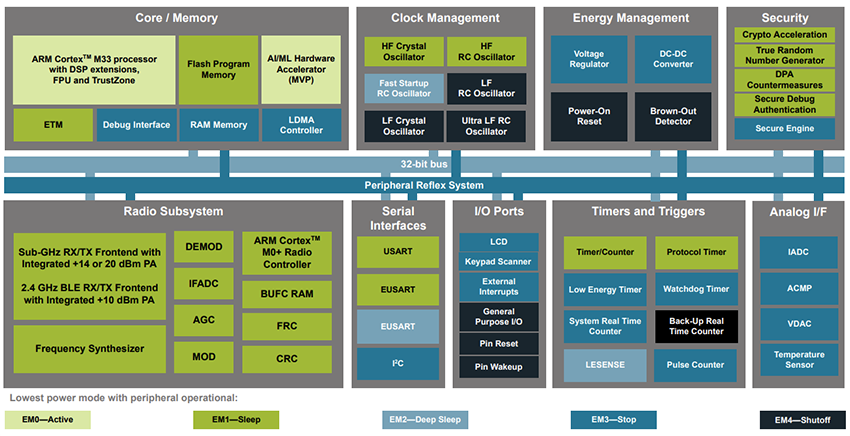Click the DC-DC Converter block
The height and width of the screenshot is (436, 850).
coord(673,59)
